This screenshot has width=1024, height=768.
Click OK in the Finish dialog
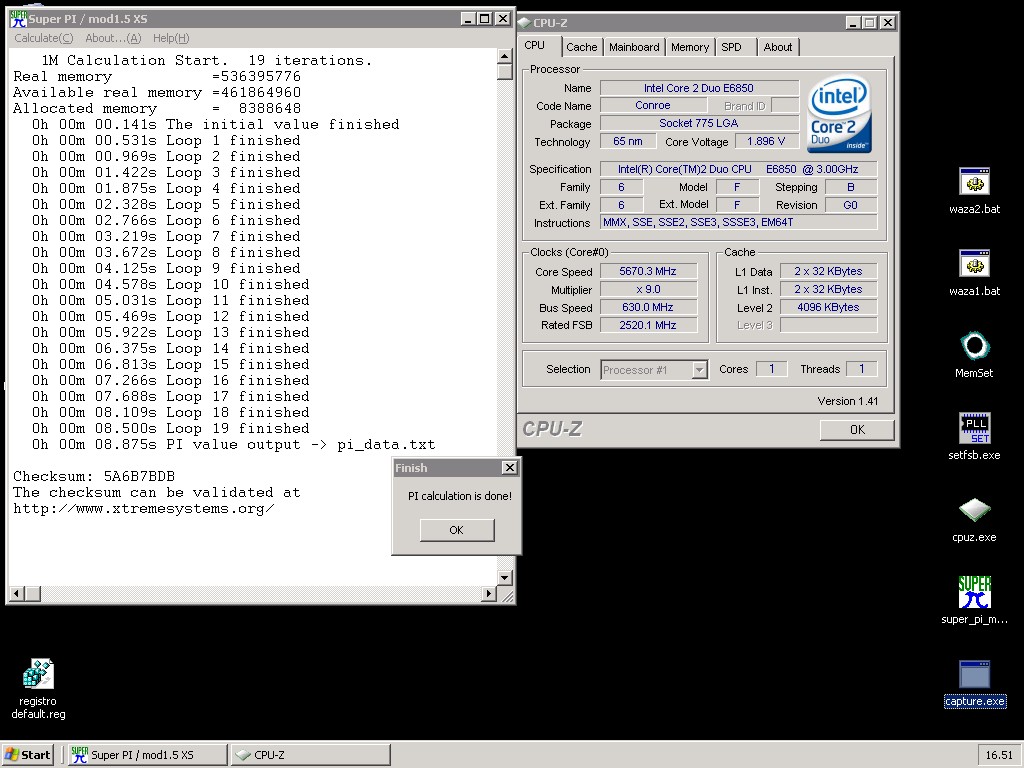456,530
